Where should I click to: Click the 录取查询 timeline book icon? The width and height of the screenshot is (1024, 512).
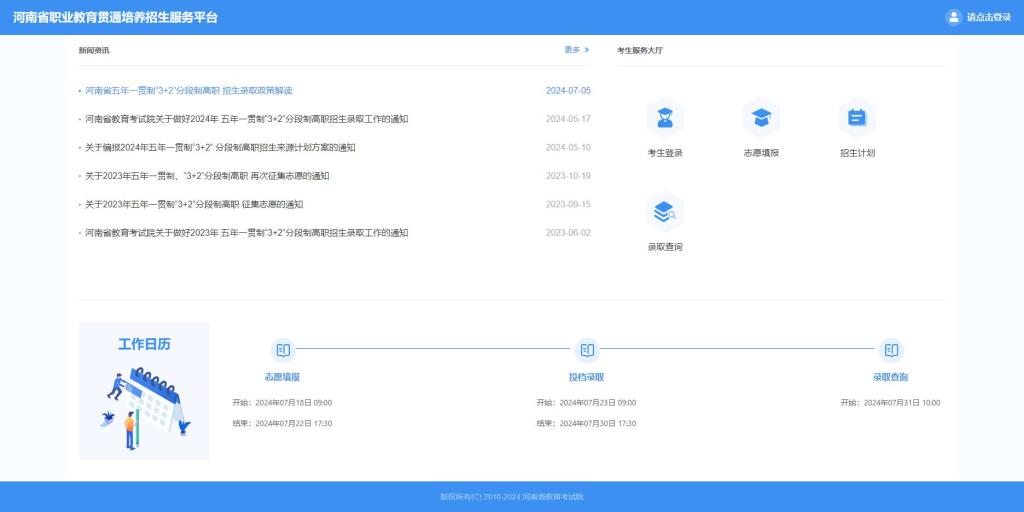[891, 350]
